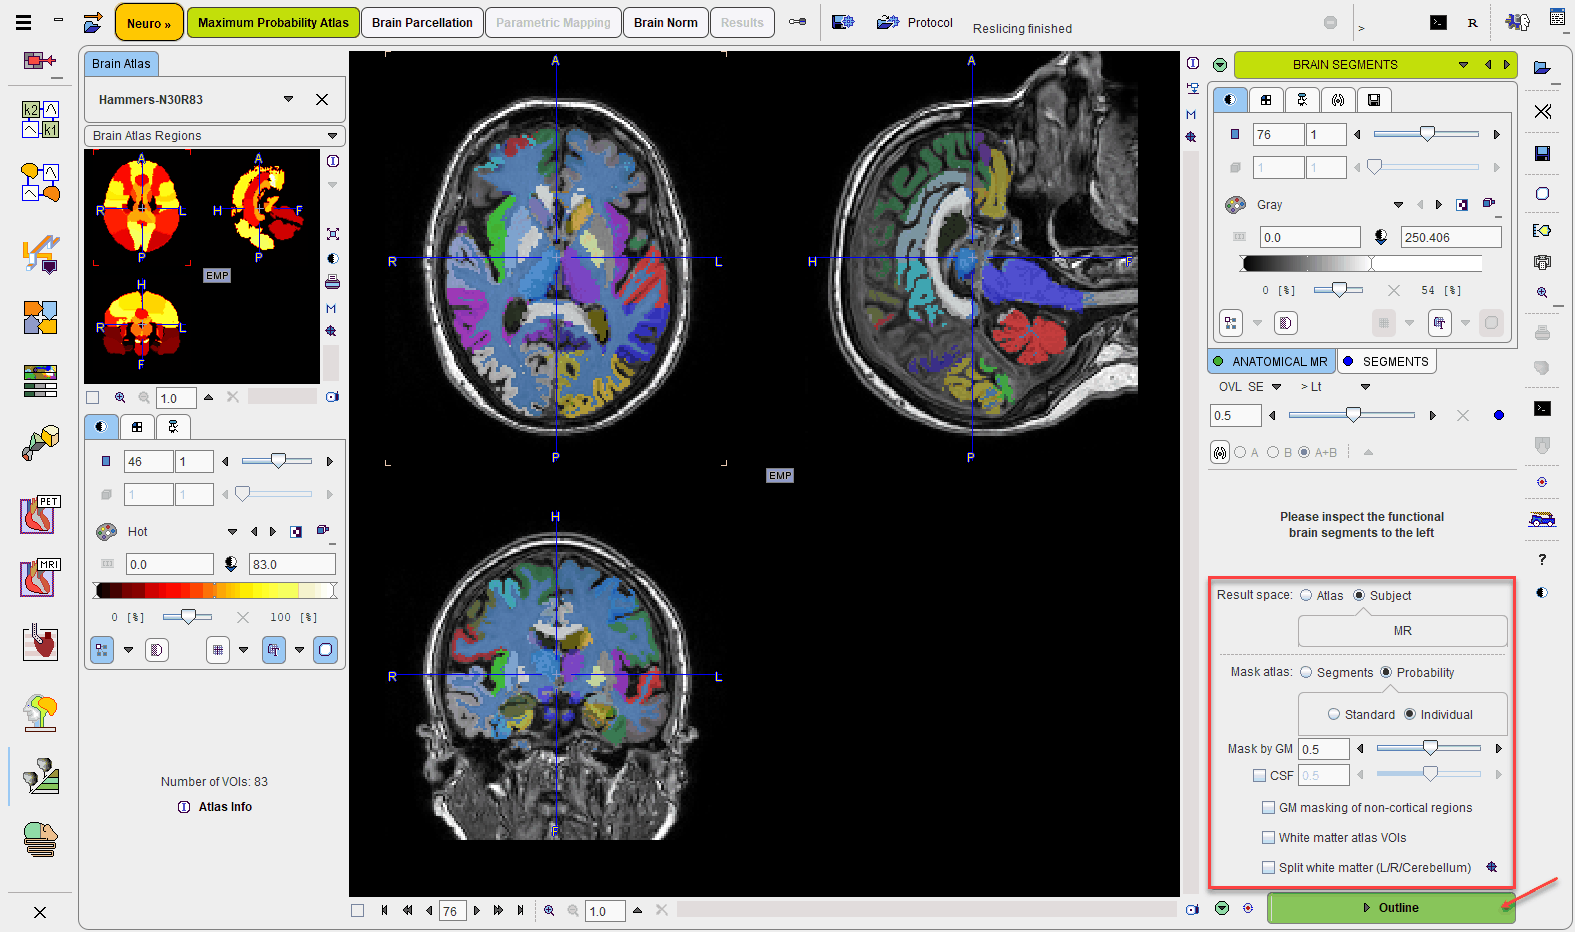
Task: Click the atlas info circle icon beside preview
Action: tap(332, 161)
